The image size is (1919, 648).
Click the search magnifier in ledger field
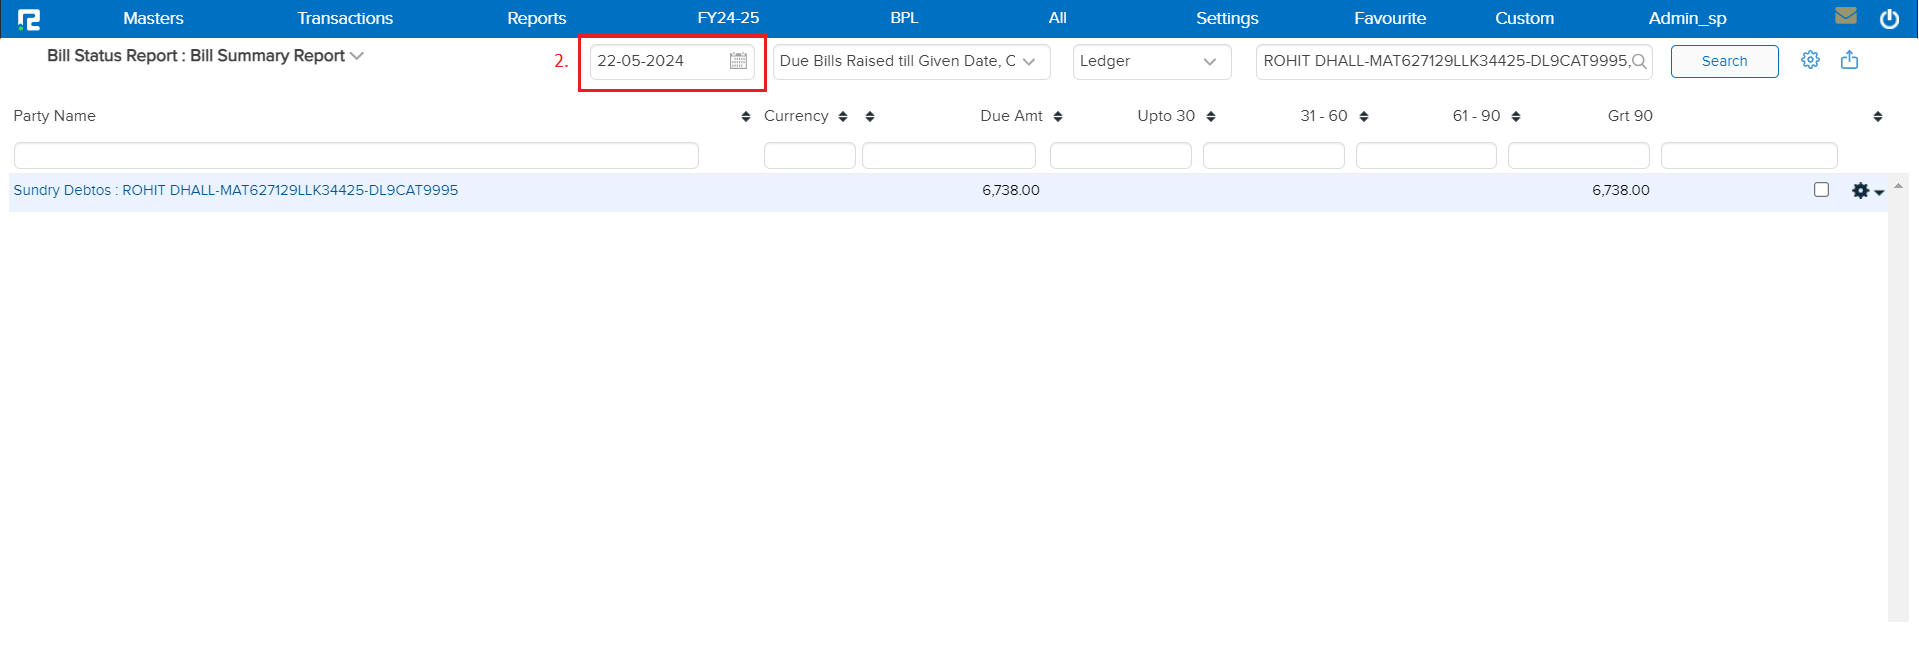(x=1639, y=62)
